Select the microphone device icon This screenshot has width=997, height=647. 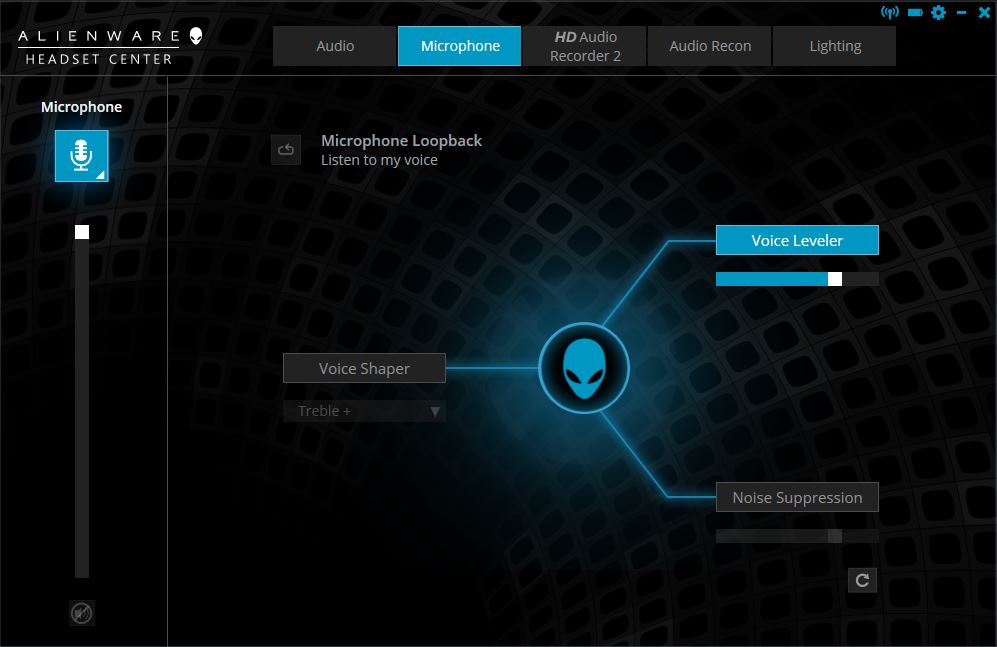click(81, 156)
